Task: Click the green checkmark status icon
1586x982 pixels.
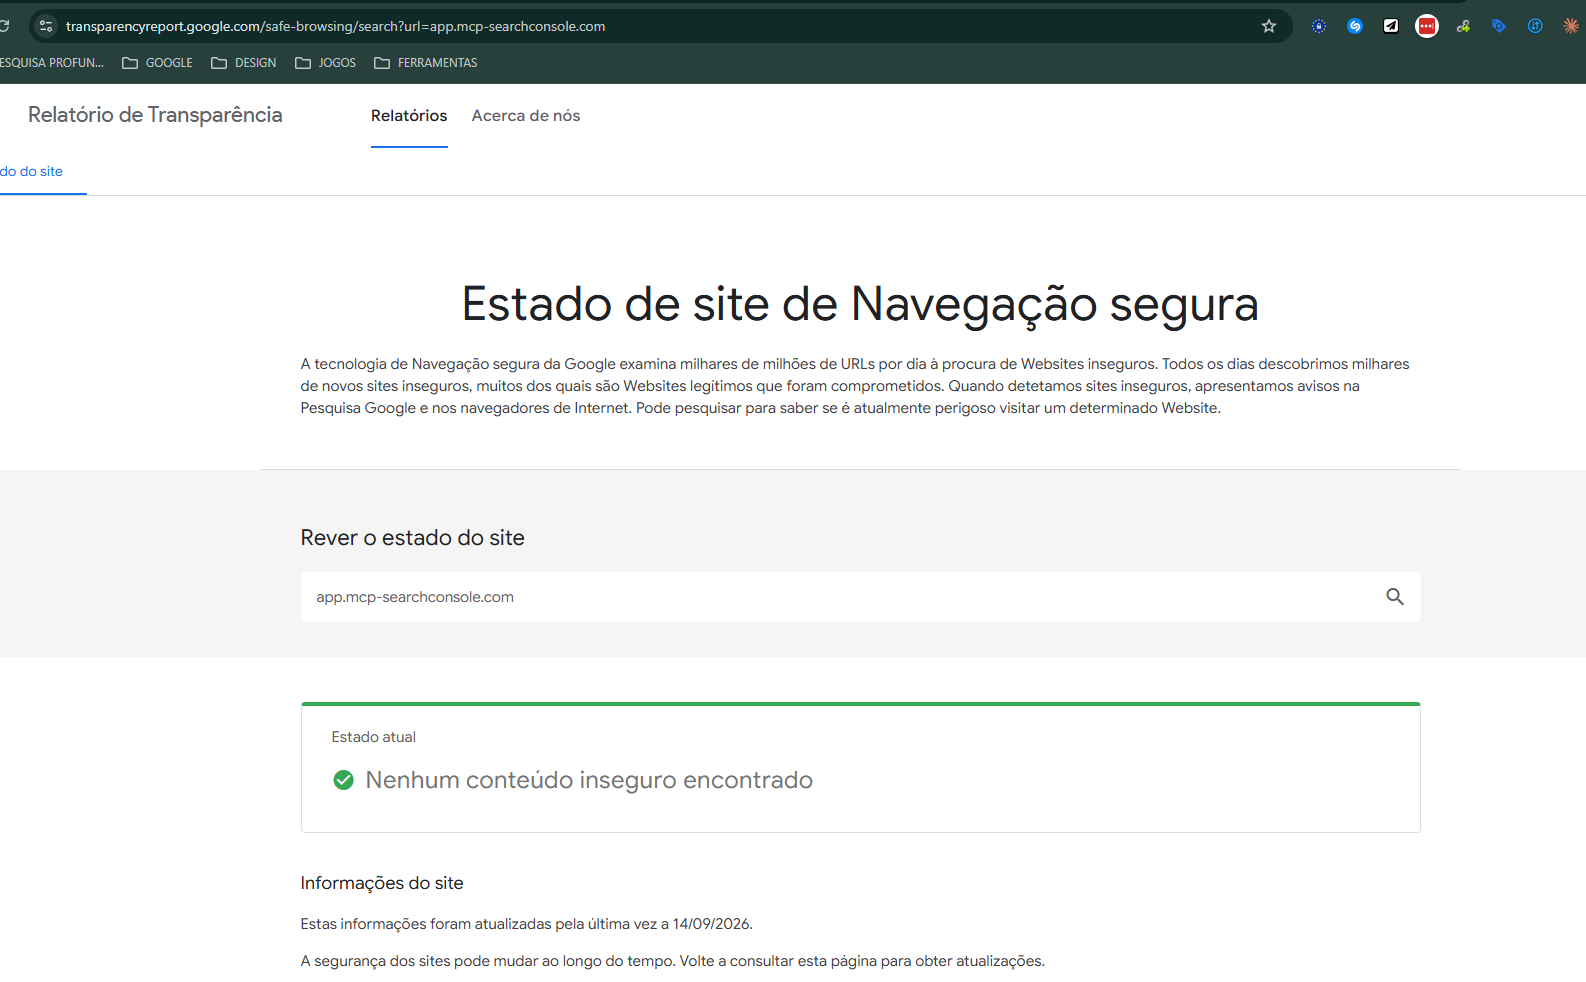Action: [x=343, y=780]
